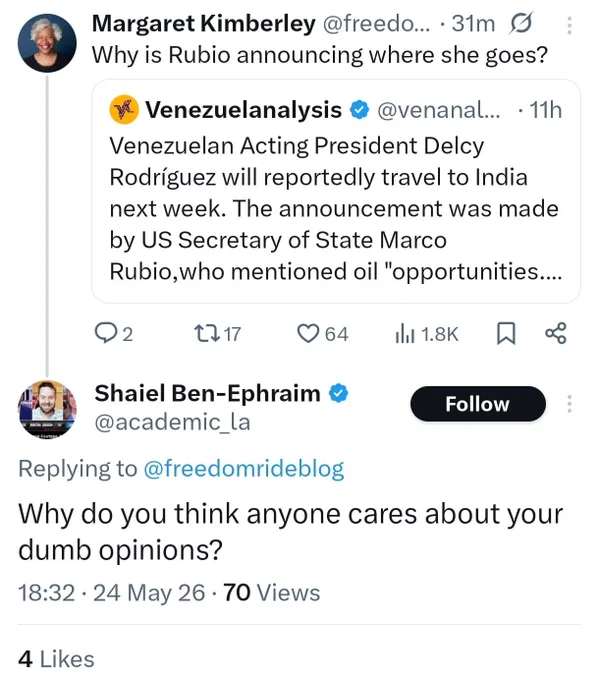Open @academic_la handle
The width and height of the screenshot is (599, 680).
click(x=173, y=422)
